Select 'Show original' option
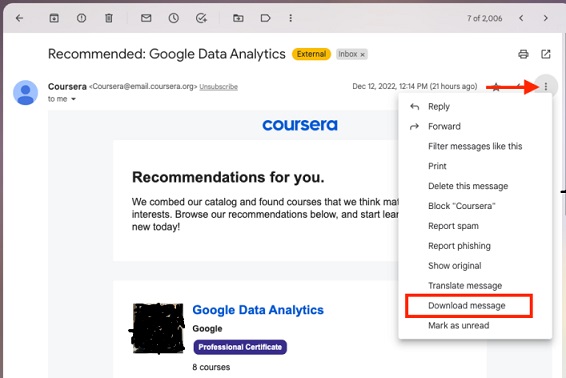 pyautogui.click(x=475, y=266)
